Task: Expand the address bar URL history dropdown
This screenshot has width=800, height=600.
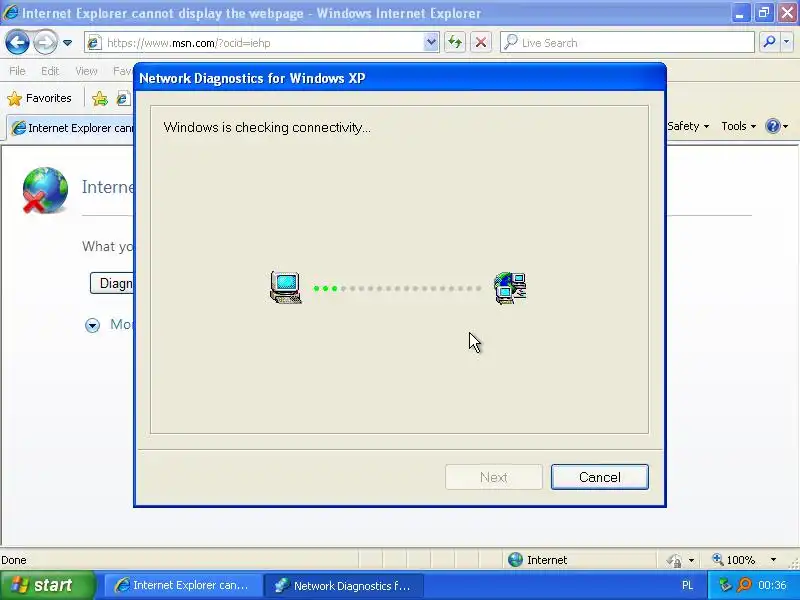Action: tap(431, 42)
